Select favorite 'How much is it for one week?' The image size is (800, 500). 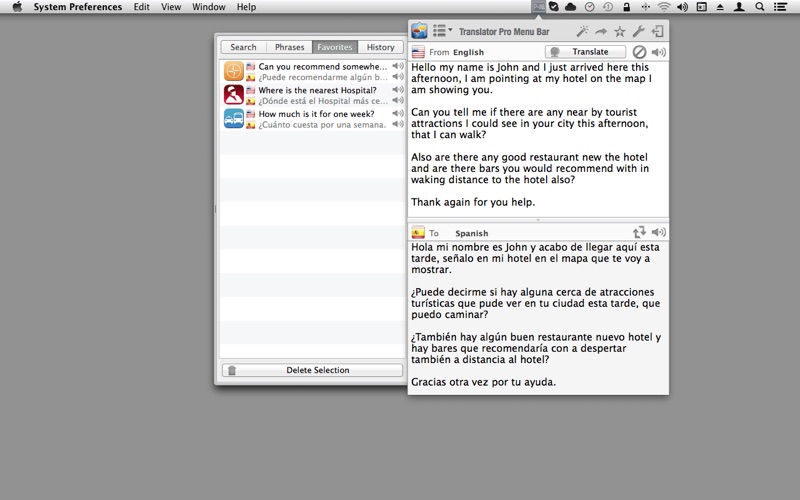[x=316, y=114]
